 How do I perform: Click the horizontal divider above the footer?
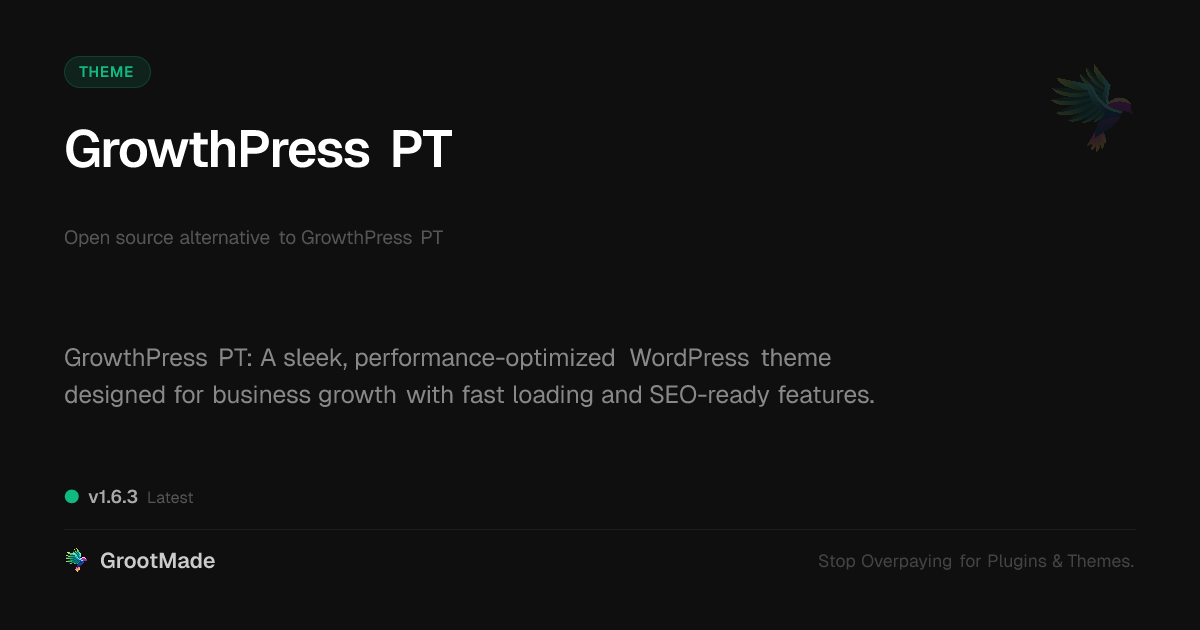coord(600,529)
